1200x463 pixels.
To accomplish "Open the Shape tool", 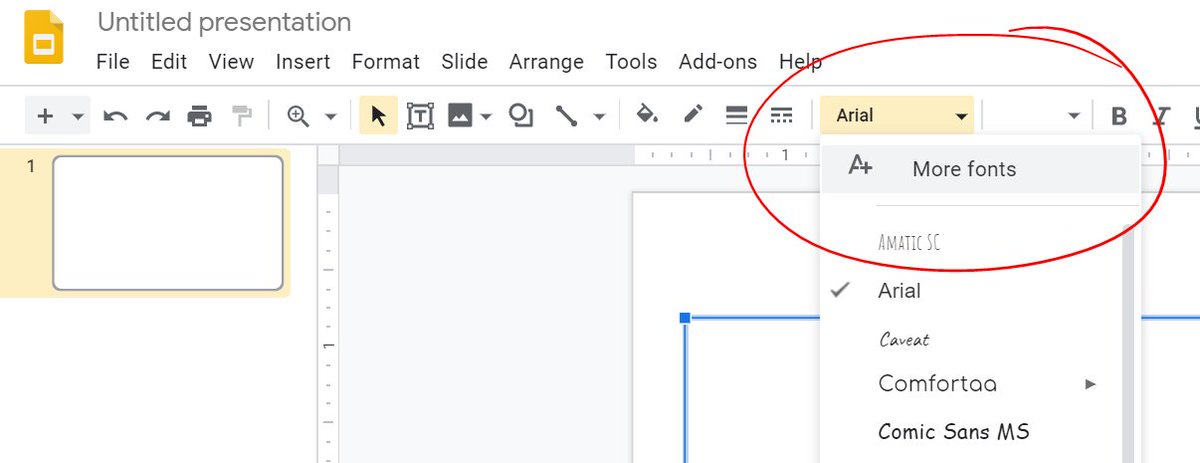I will coord(521,116).
